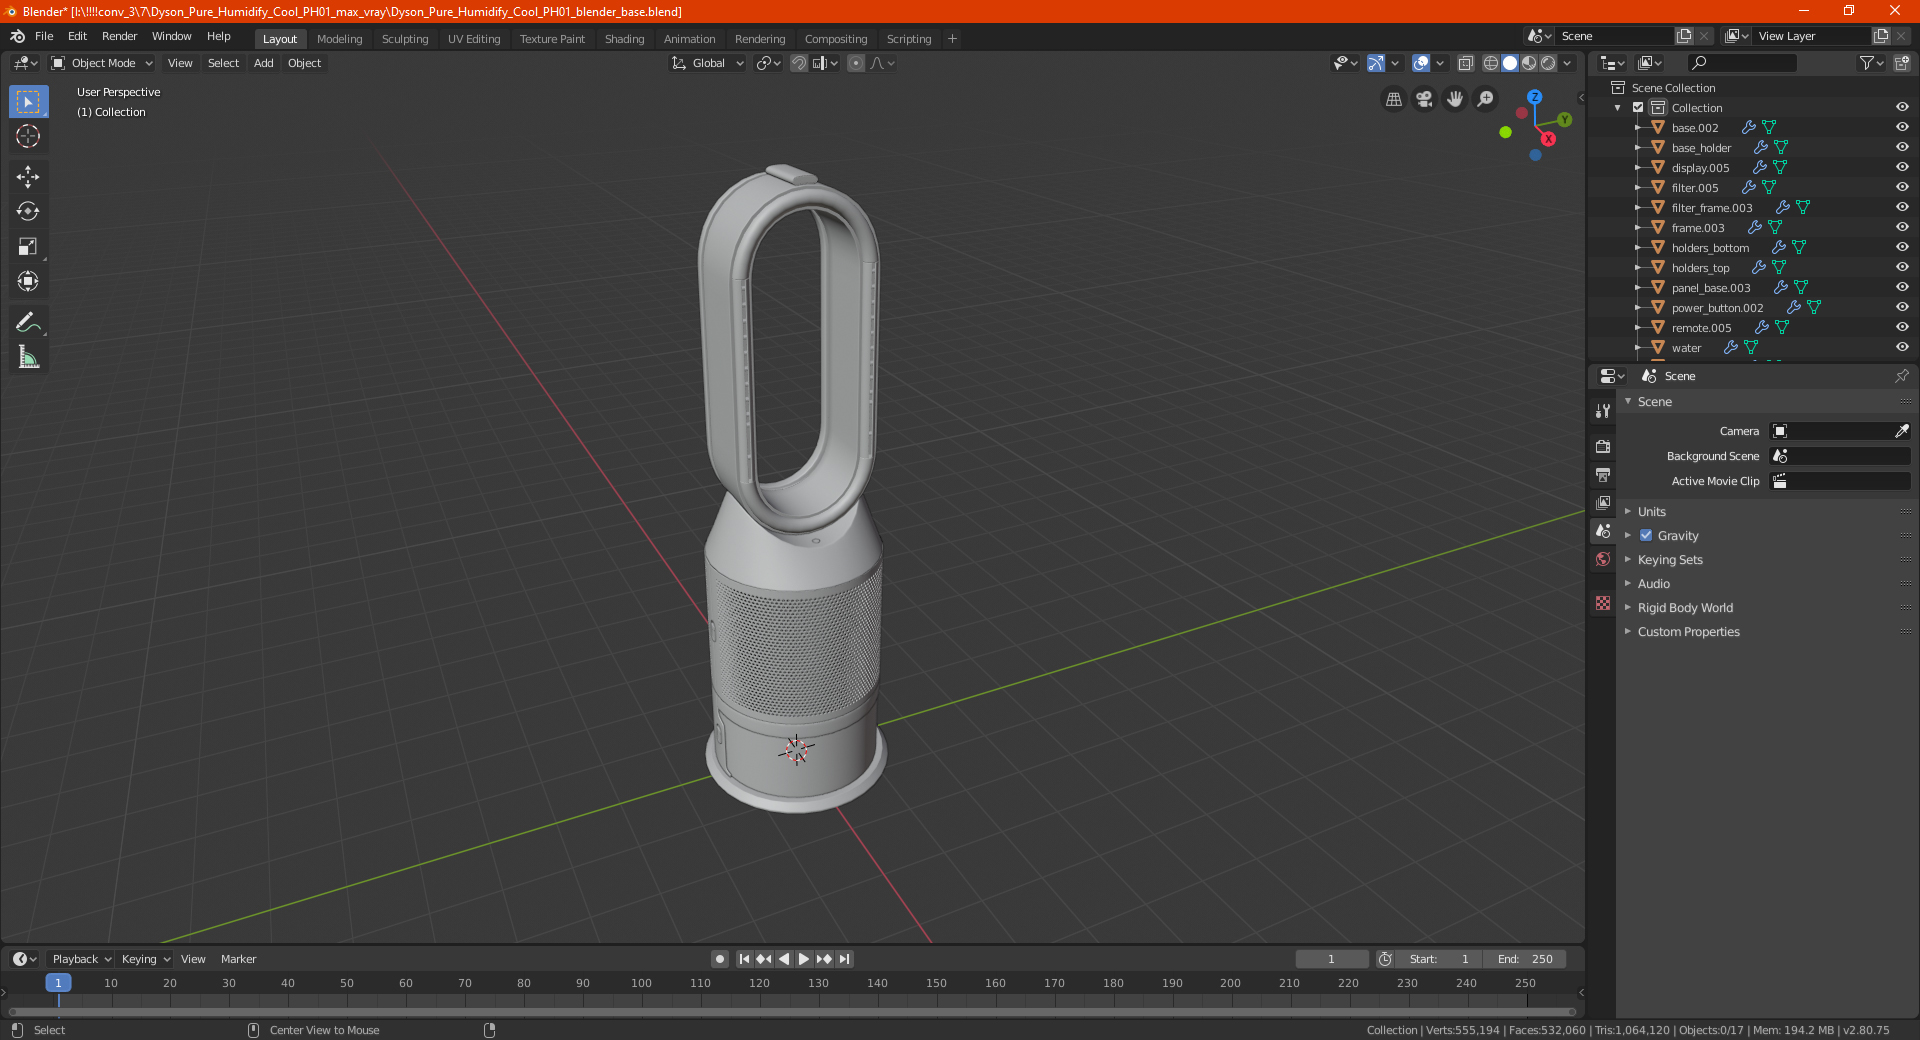Open the Global transform orientation dropdown
This screenshot has height=1040, width=1920.
(707, 63)
